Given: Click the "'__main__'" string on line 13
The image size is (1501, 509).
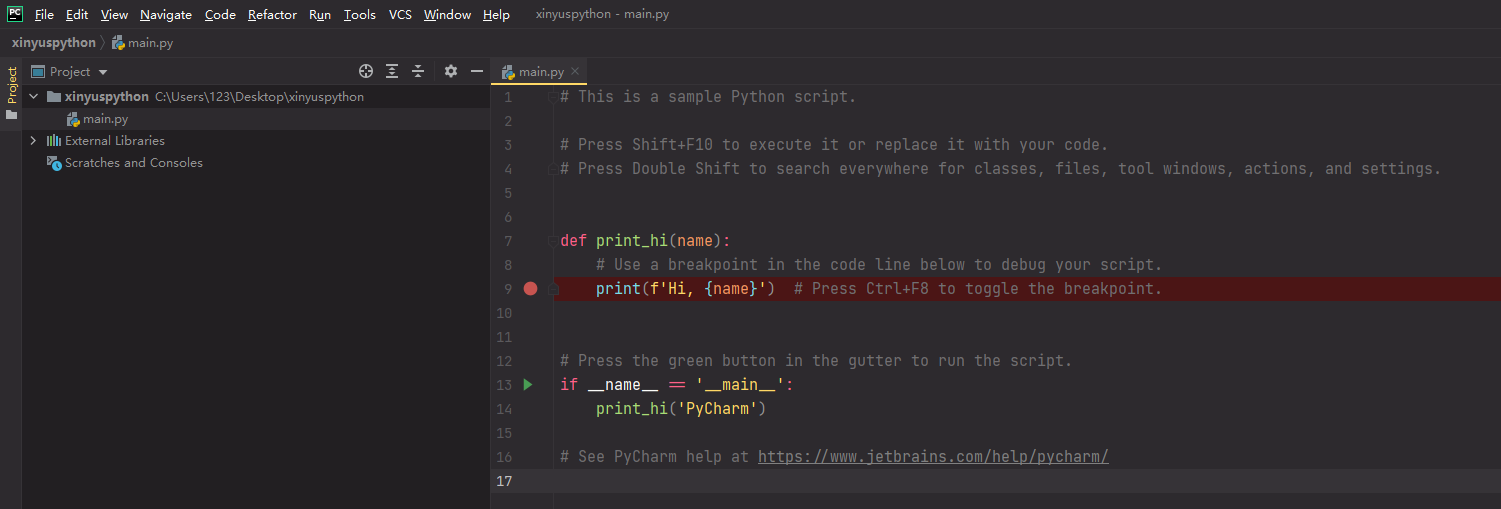Looking at the screenshot, I should [x=740, y=385].
